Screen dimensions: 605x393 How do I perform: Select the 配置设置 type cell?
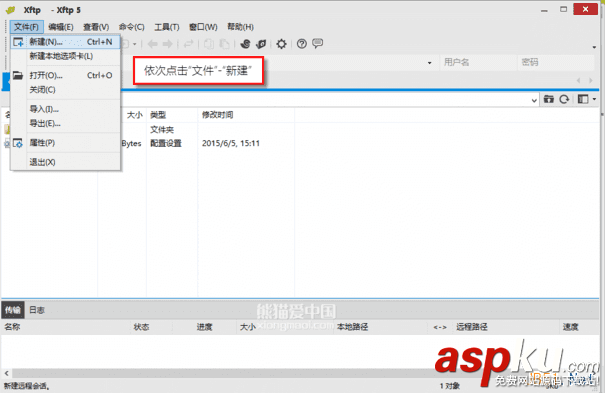[x=166, y=143]
